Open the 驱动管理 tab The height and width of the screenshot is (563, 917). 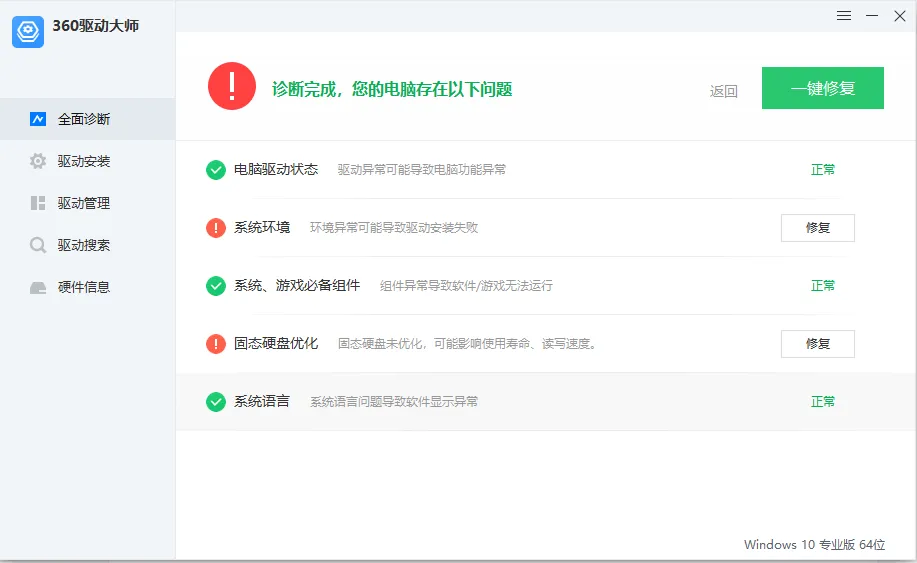pyautogui.click(x=88, y=203)
